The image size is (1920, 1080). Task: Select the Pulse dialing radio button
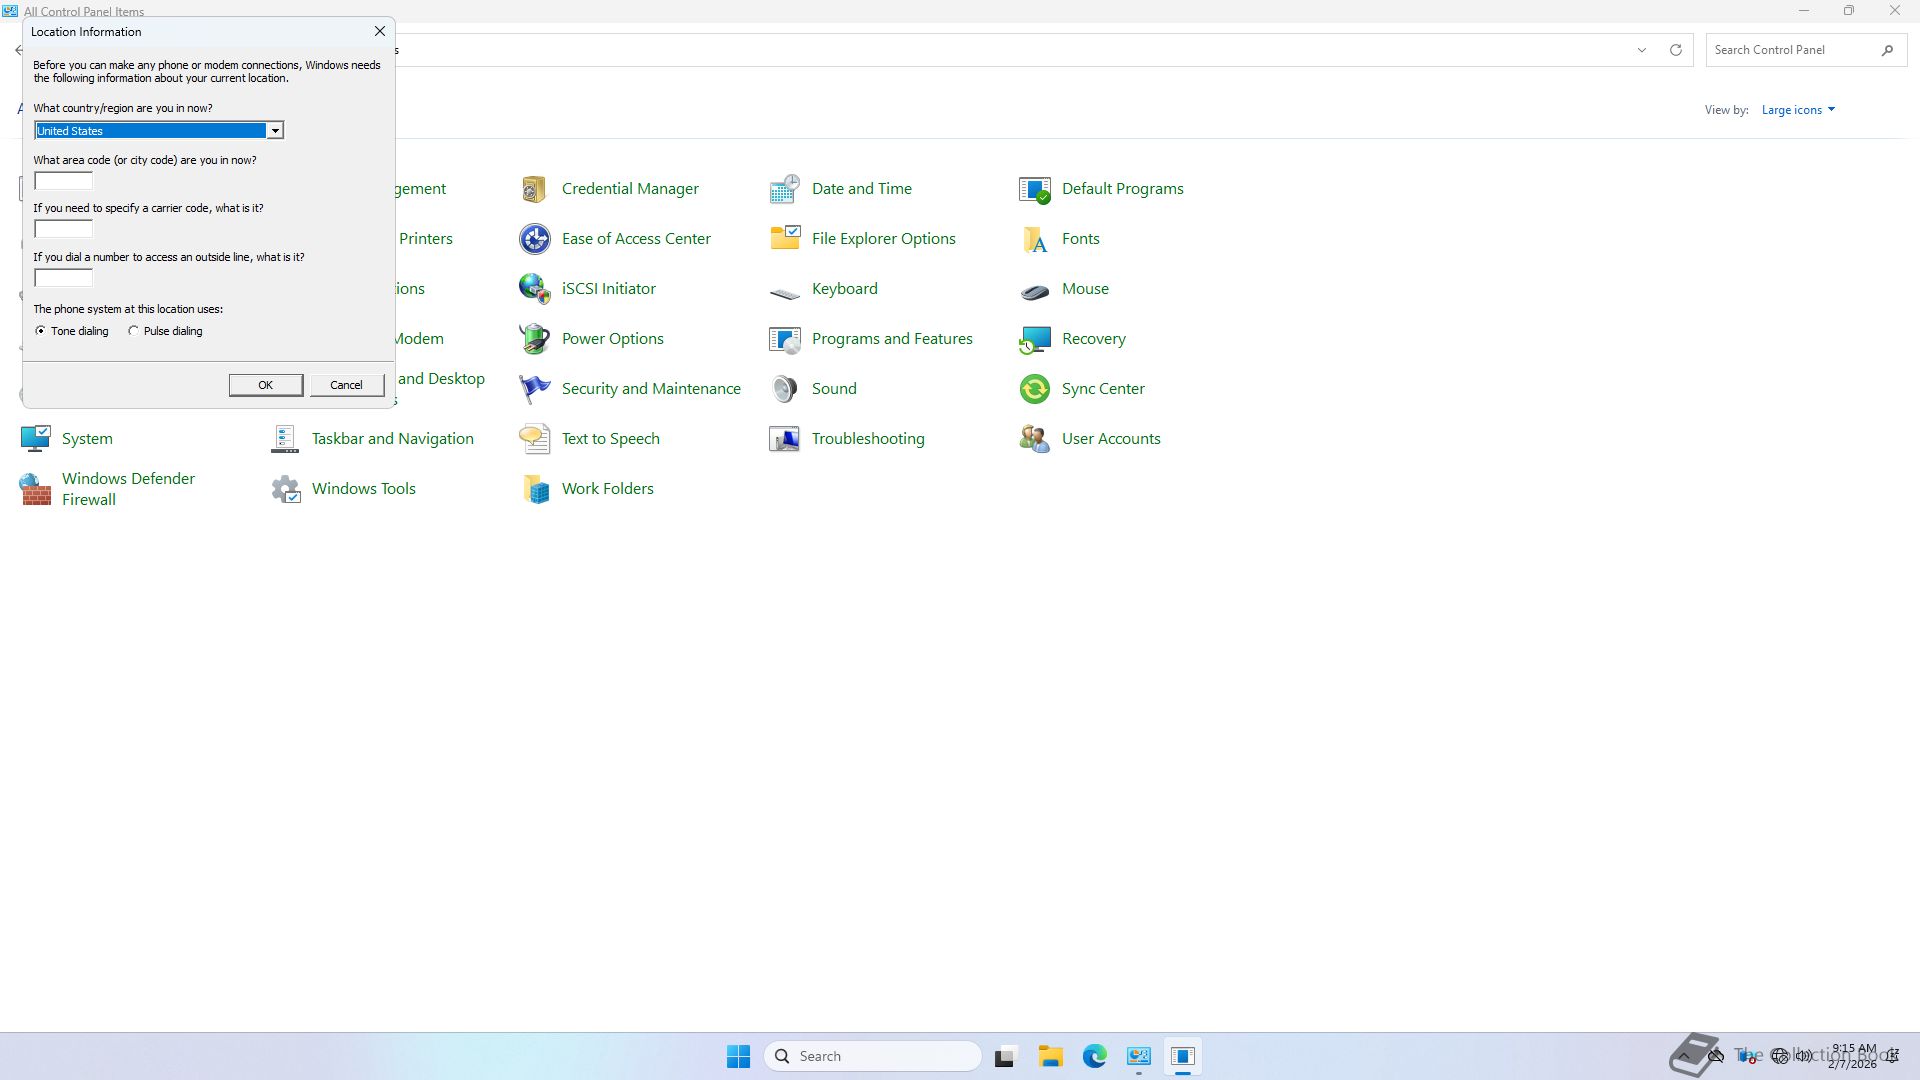(x=134, y=331)
